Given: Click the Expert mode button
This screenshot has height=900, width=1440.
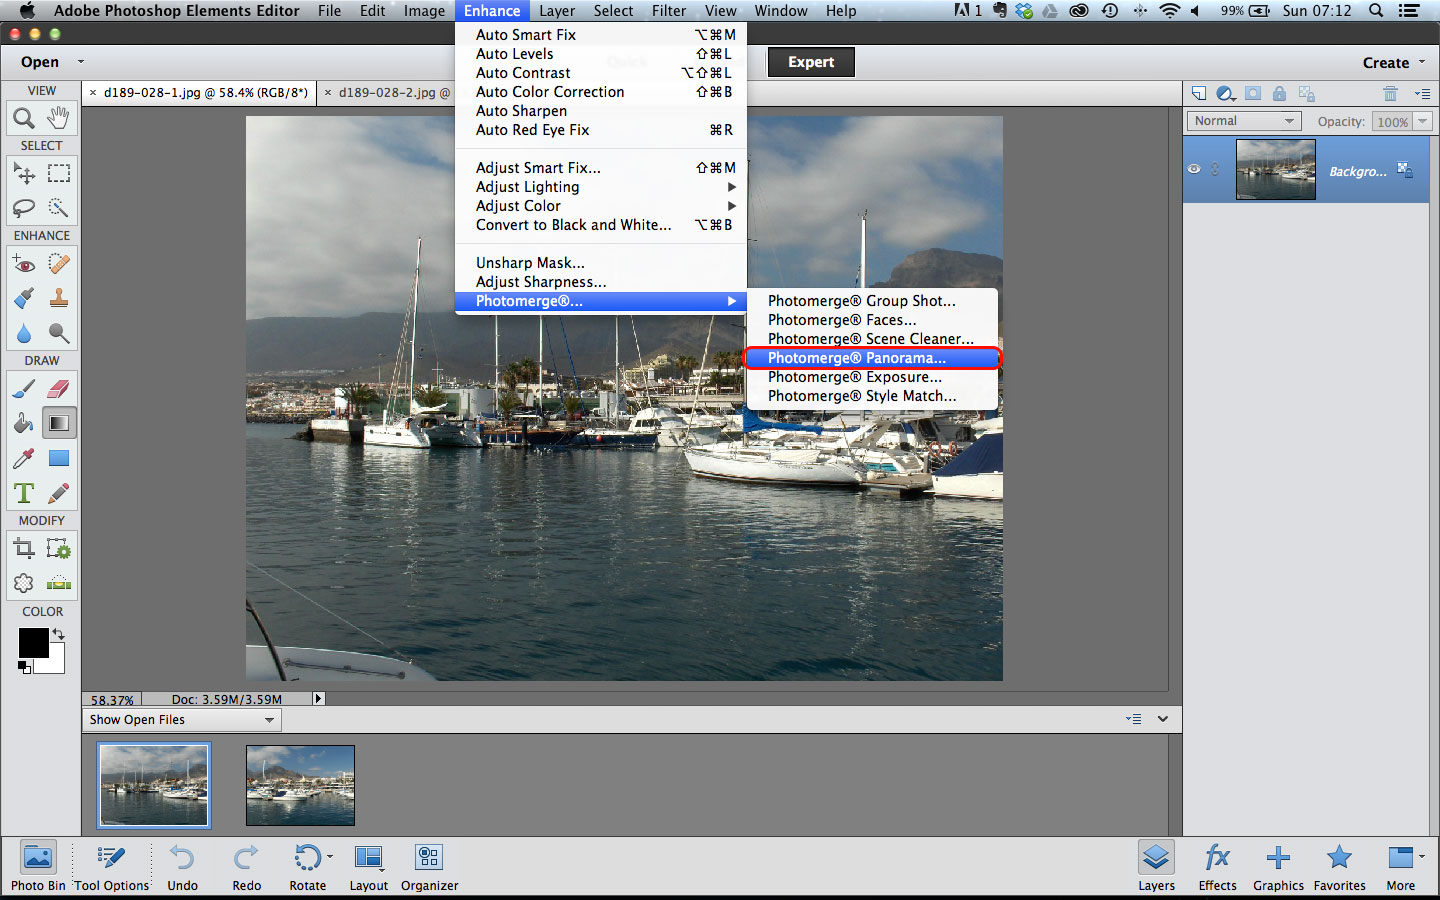Looking at the screenshot, I should point(811,62).
